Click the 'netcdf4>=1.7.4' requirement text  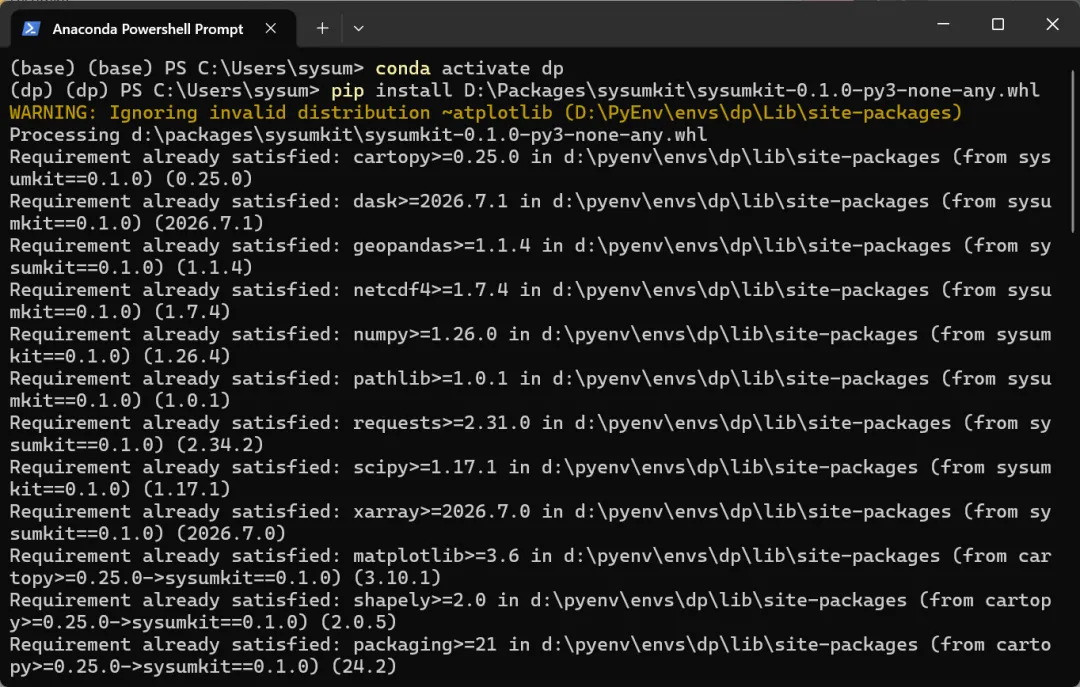click(430, 289)
